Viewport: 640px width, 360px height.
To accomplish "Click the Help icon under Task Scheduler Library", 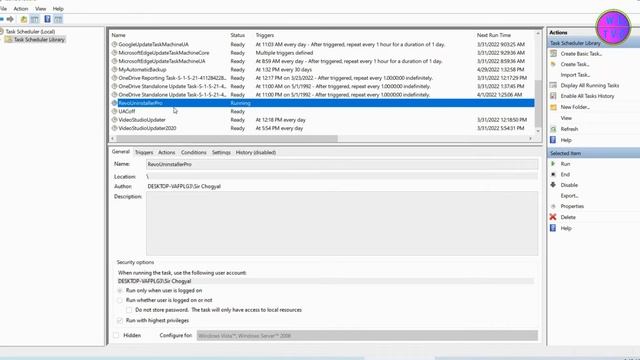I will pos(553,140).
